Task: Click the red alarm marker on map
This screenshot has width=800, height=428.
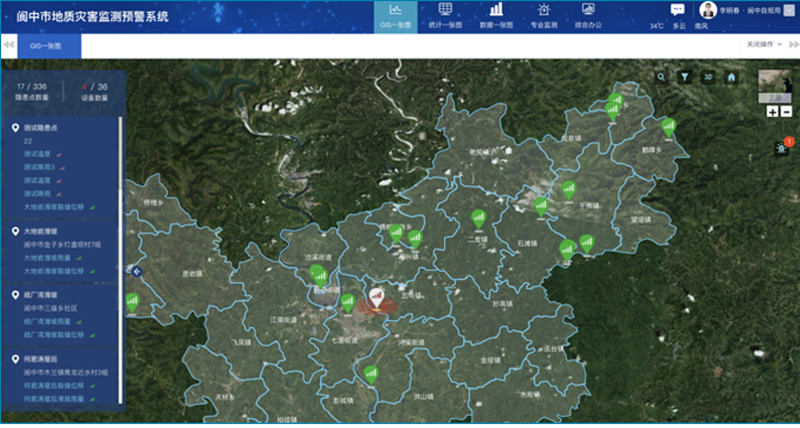Action: pyautogui.click(x=377, y=298)
